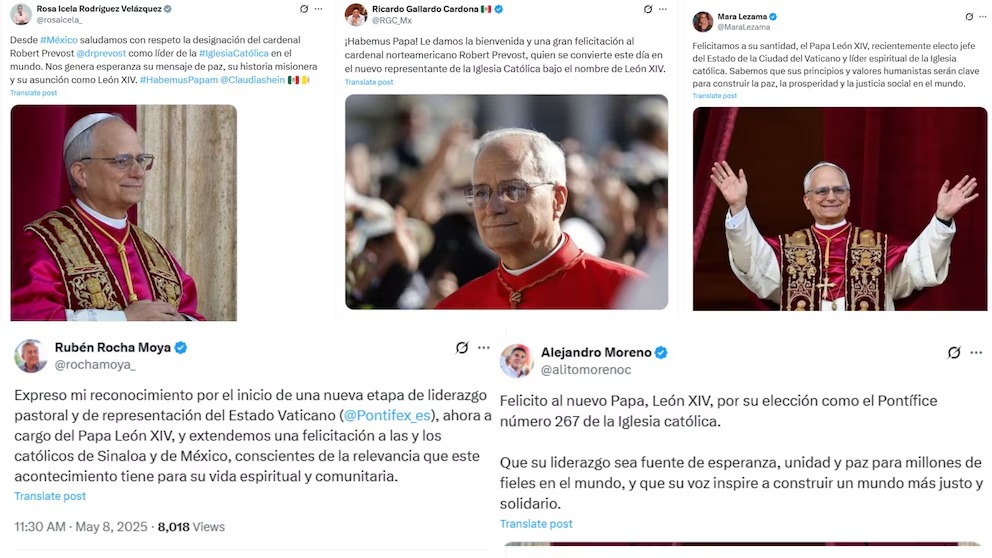992x558 pixels.
Task: Open photo in Mara Lezama's post
Action: (x=840, y=209)
